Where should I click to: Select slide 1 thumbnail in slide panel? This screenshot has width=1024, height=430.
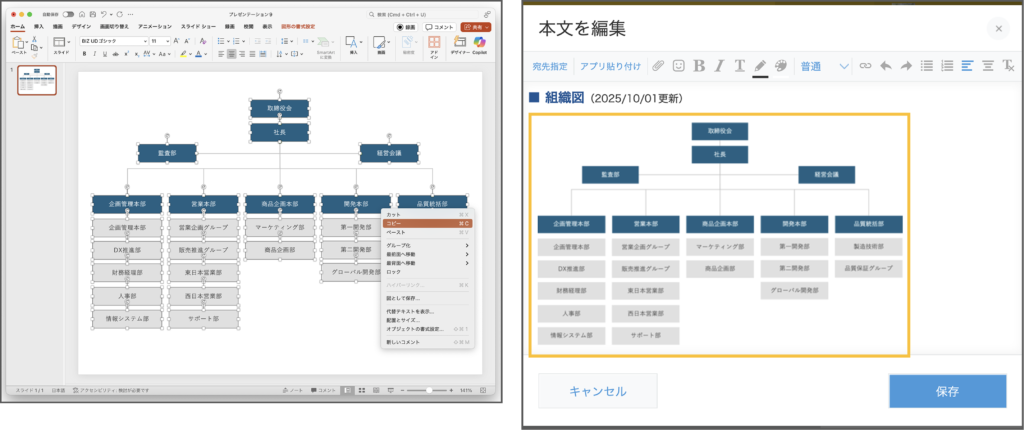click(x=37, y=81)
